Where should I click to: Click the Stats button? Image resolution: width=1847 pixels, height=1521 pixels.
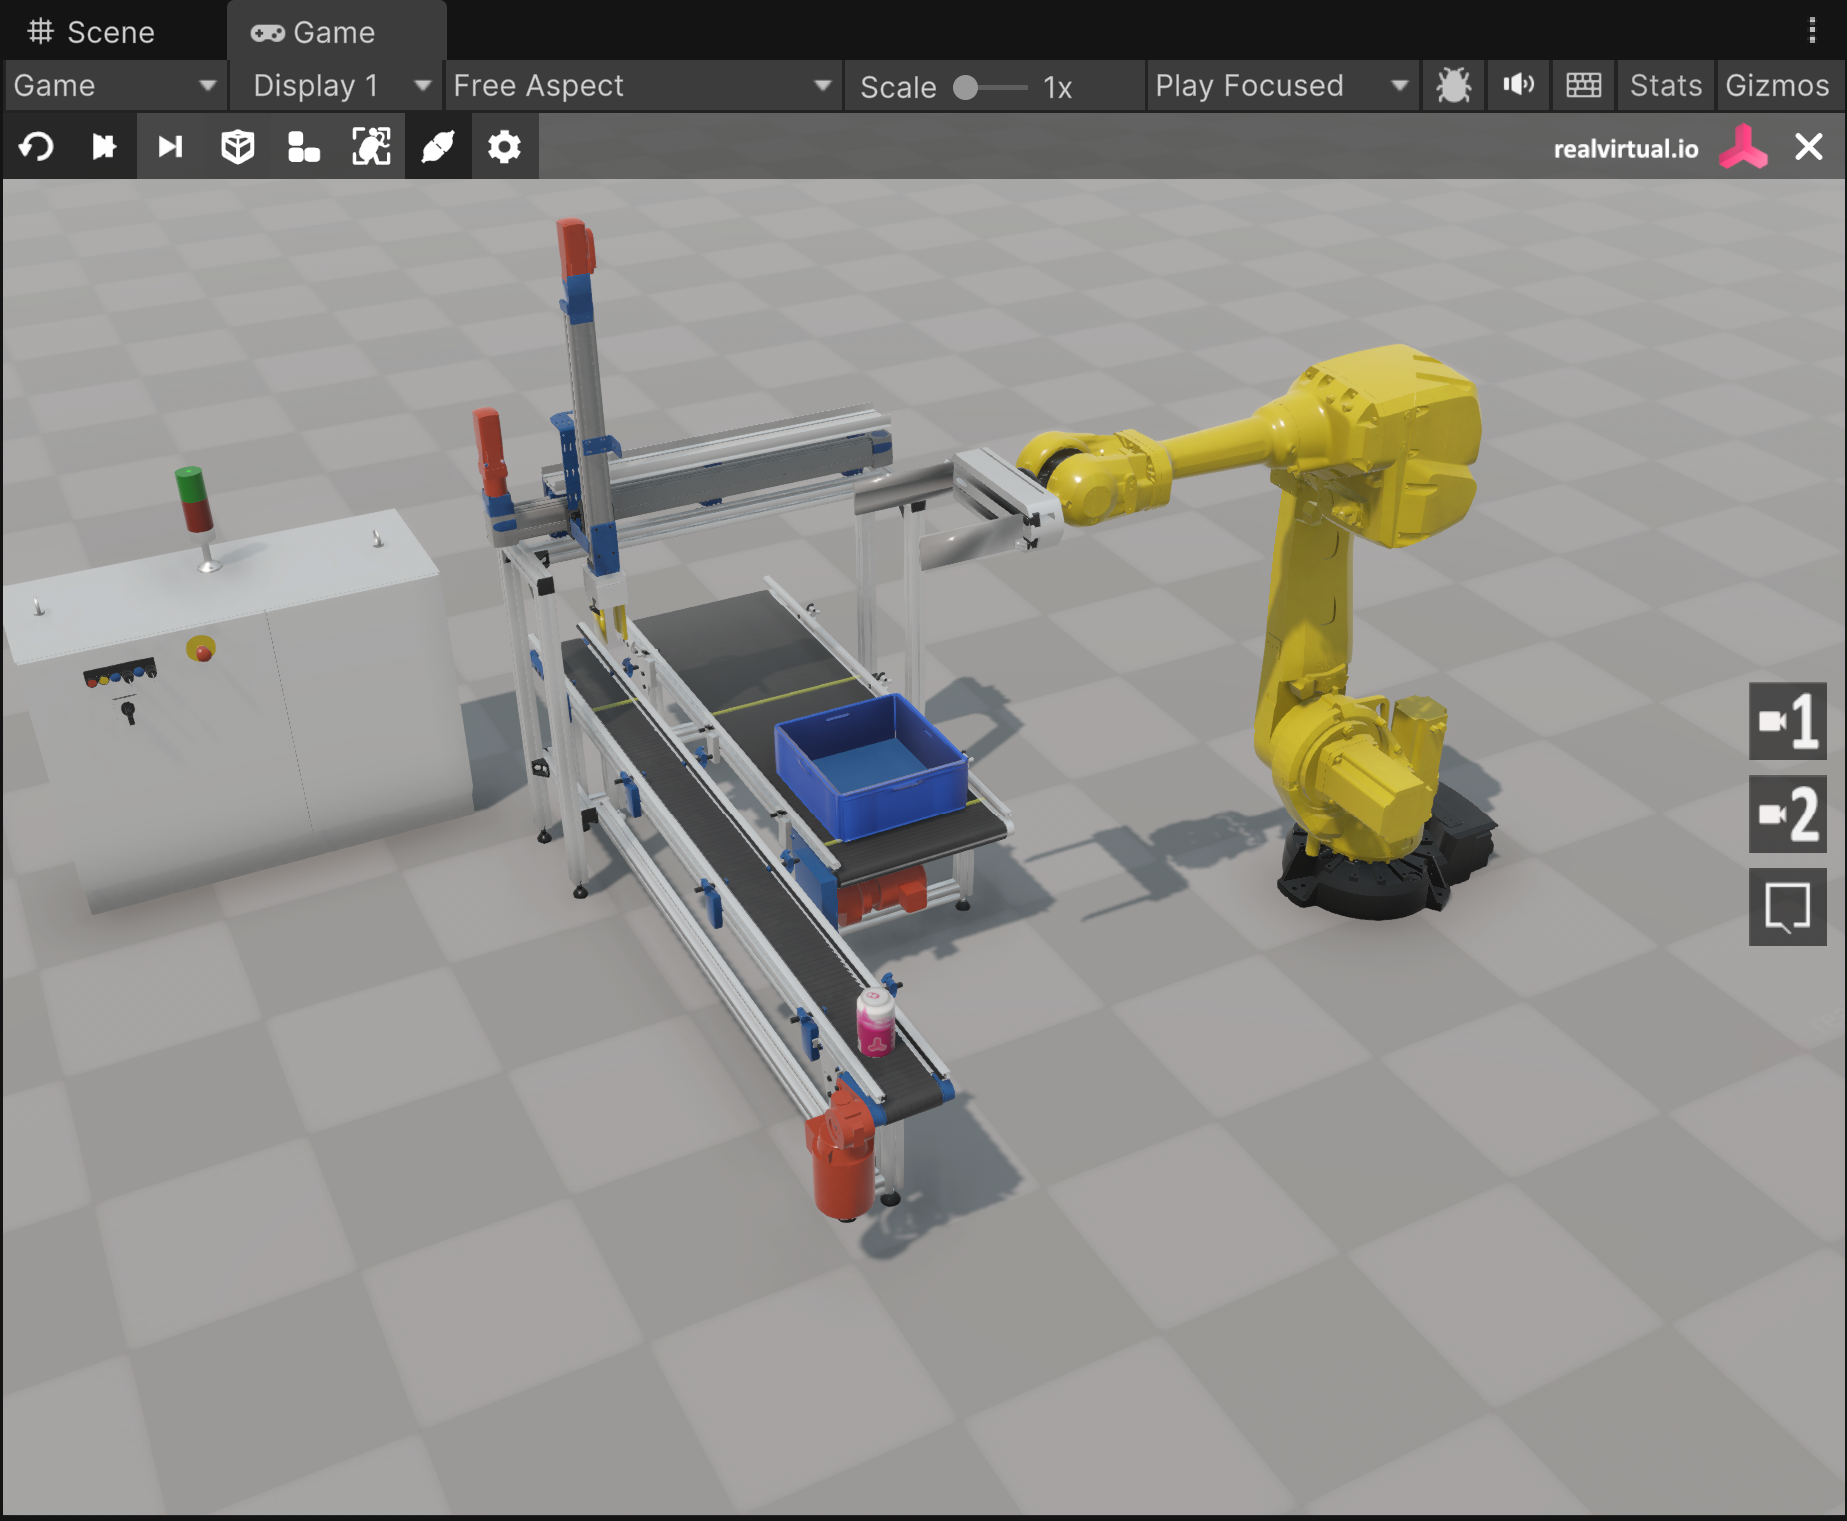[1665, 85]
